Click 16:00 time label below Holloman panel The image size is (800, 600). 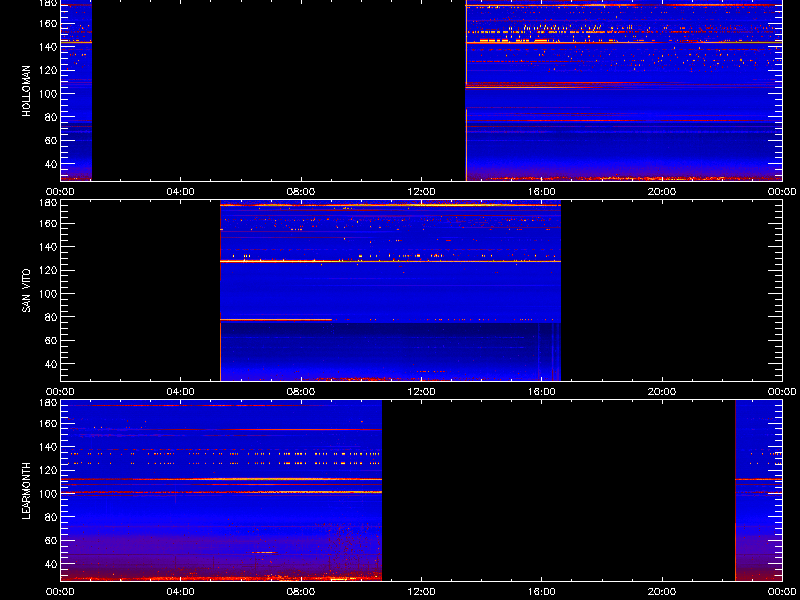[x=541, y=192]
